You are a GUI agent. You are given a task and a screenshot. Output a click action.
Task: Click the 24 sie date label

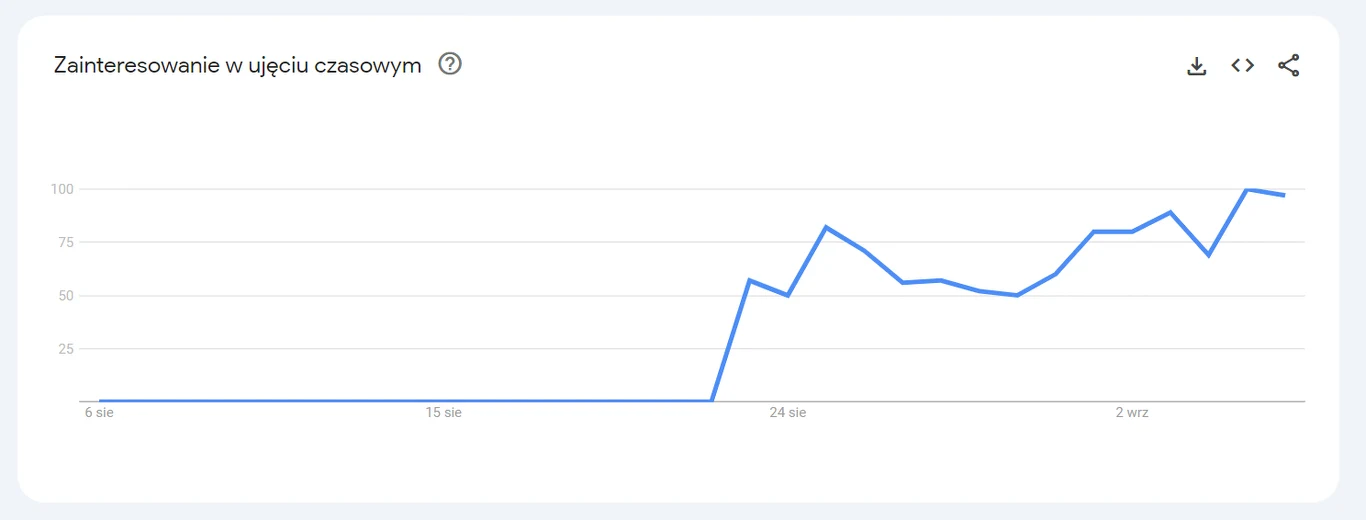coord(788,413)
